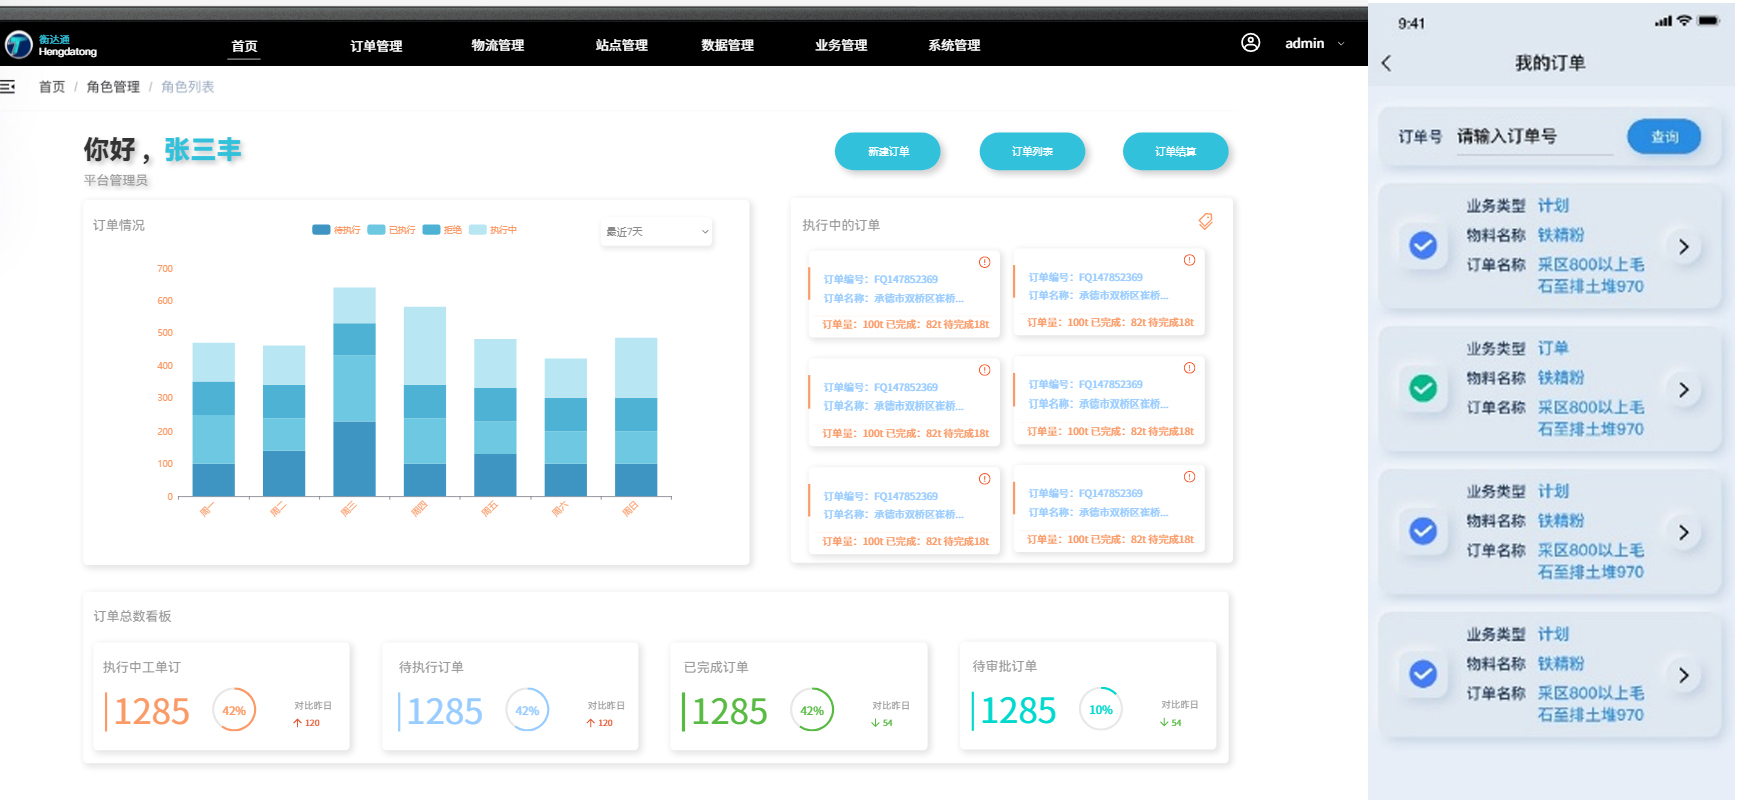Switch to the 物流管理 menu
Screen dimensions: 1740x800
coord(497,46)
